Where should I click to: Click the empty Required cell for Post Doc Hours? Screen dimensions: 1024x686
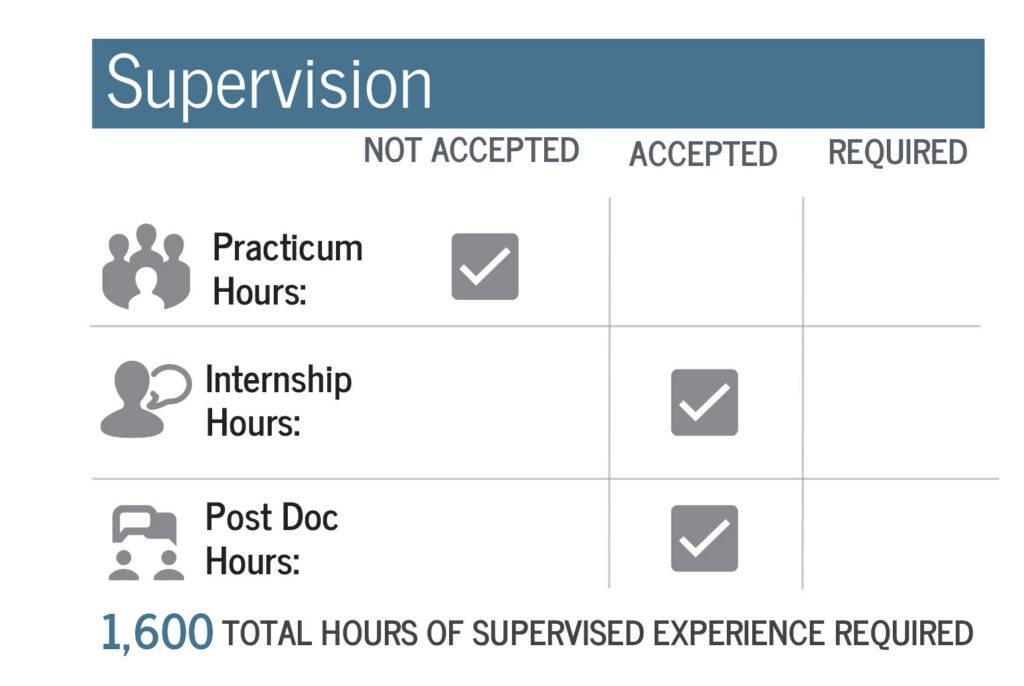892,536
